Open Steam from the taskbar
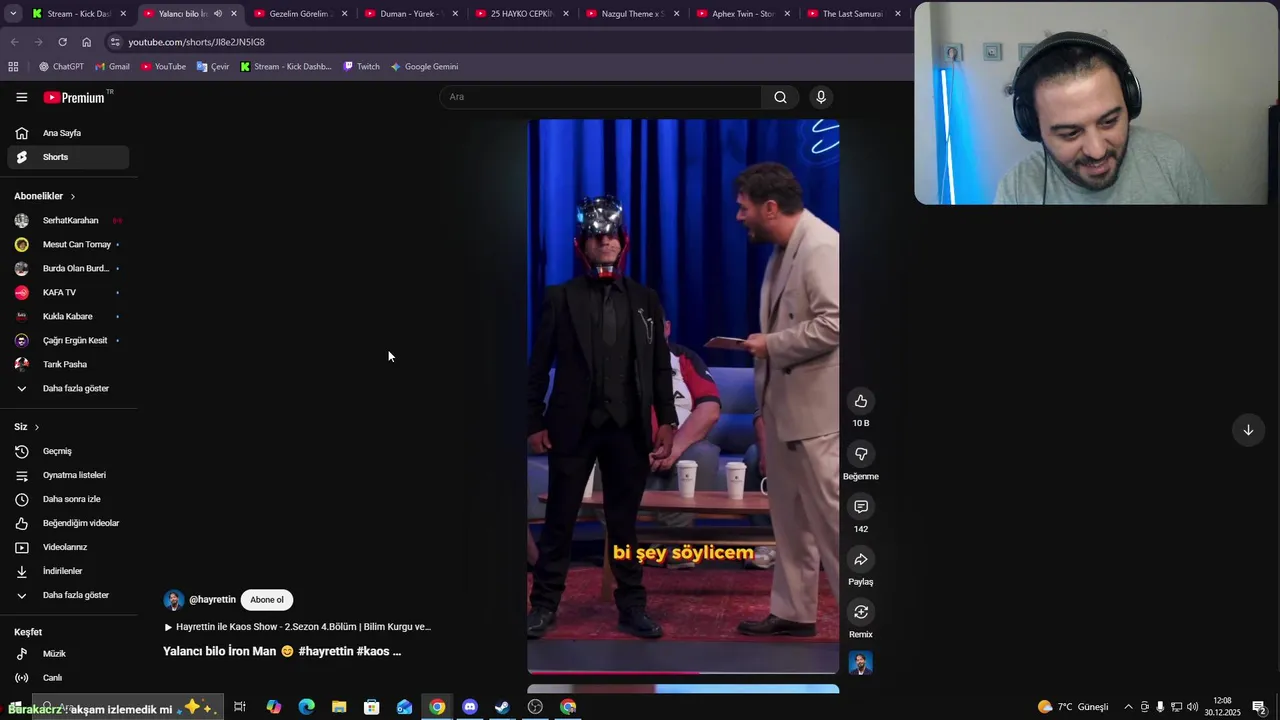 click(x=502, y=707)
